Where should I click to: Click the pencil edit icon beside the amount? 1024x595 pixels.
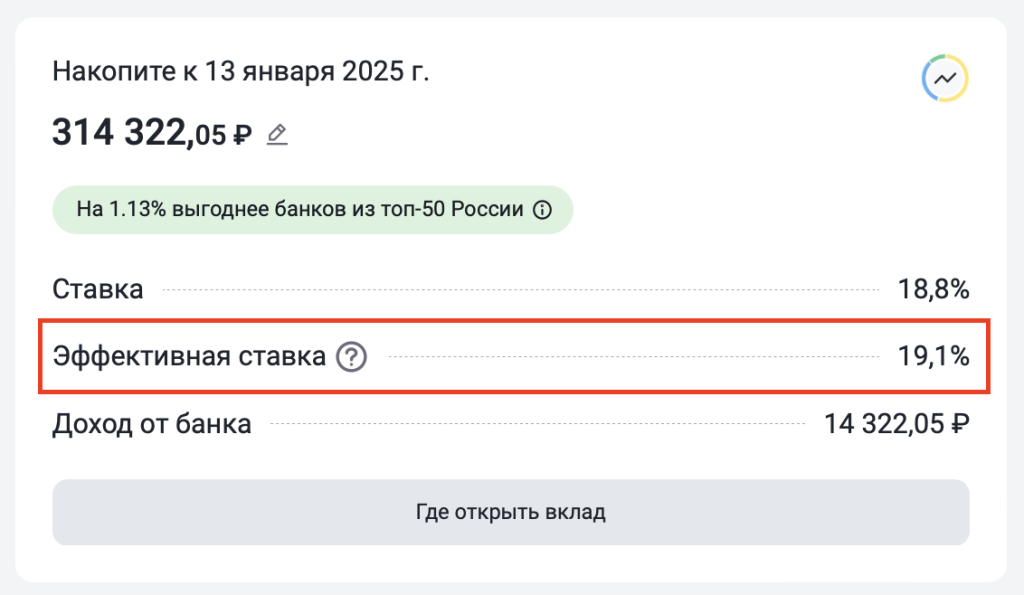point(277,134)
